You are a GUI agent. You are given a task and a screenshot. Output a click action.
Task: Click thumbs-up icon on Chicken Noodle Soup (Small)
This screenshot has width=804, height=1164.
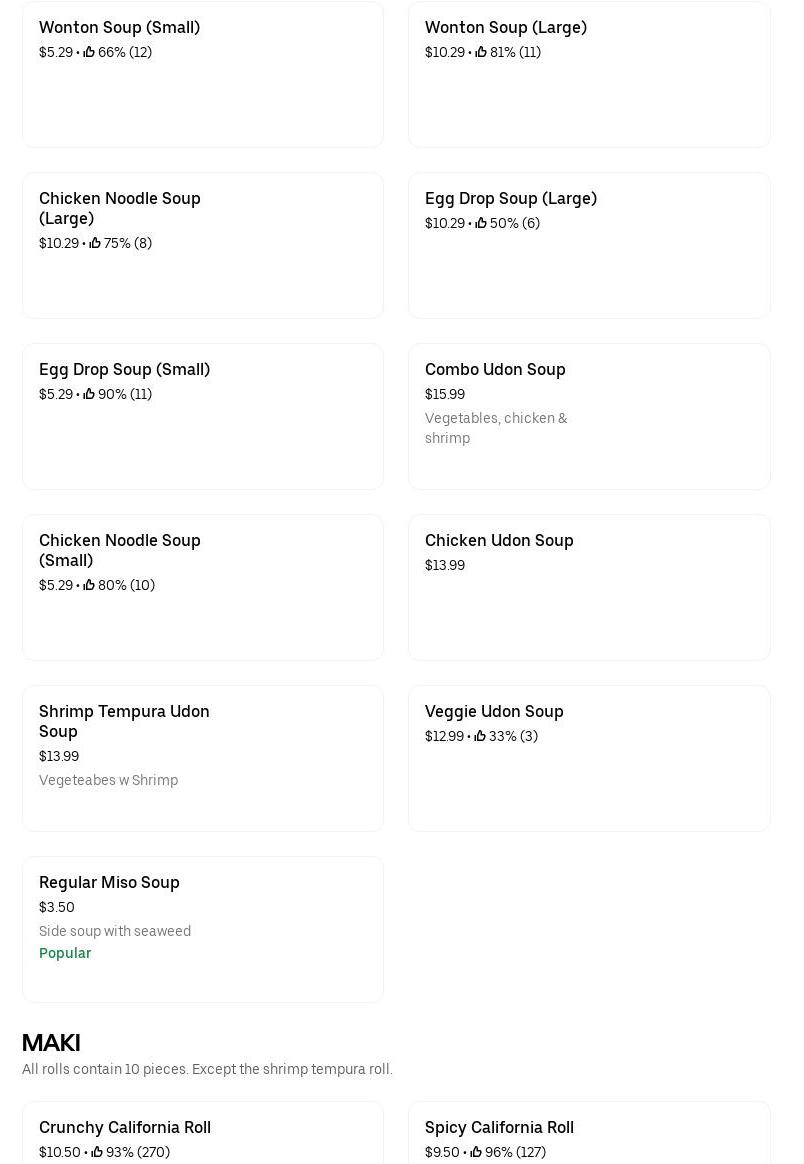pyautogui.click(x=89, y=585)
